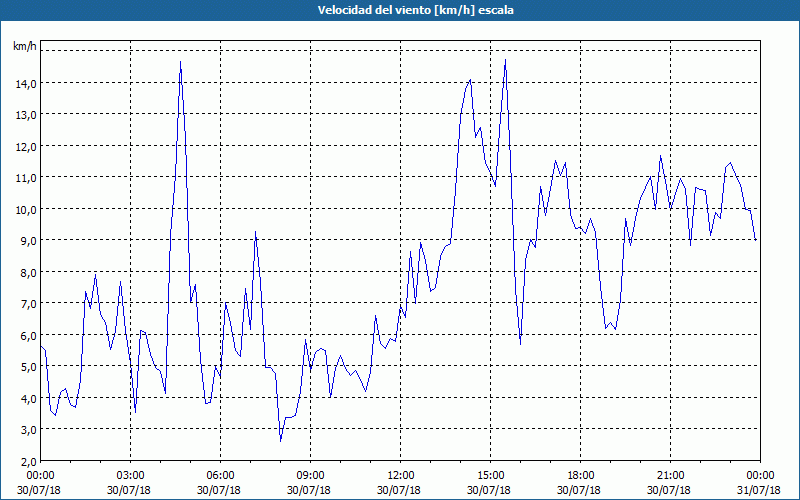
Task: Click the wind speed spike between 03:00 and 06:00
Action: [x=181, y=62]
